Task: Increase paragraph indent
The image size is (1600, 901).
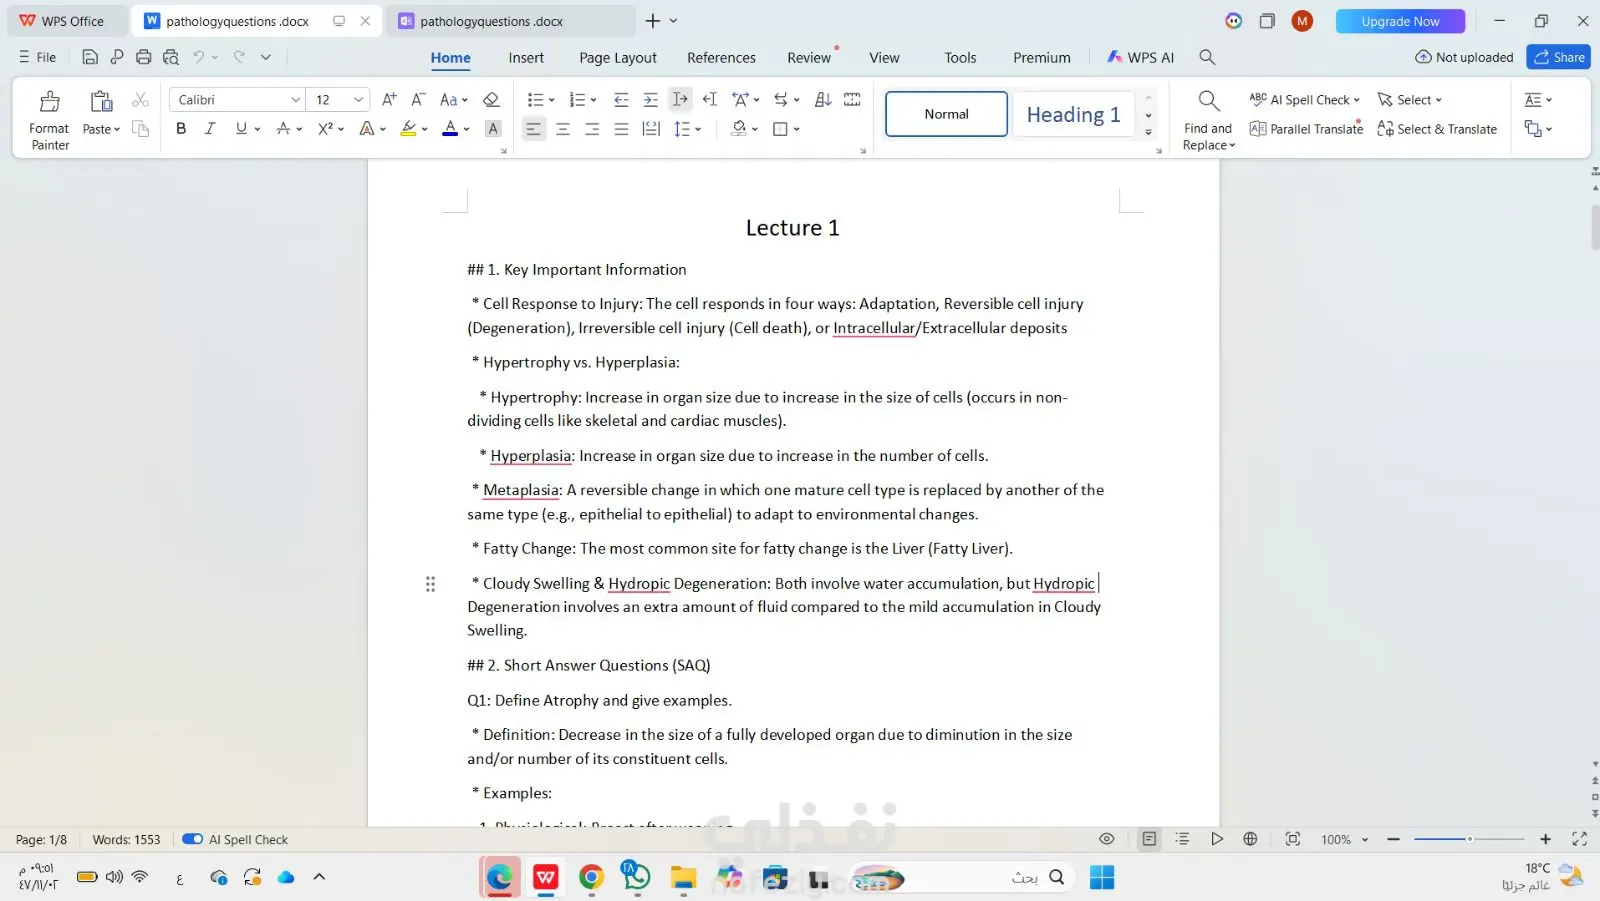Action: [651, 99]
